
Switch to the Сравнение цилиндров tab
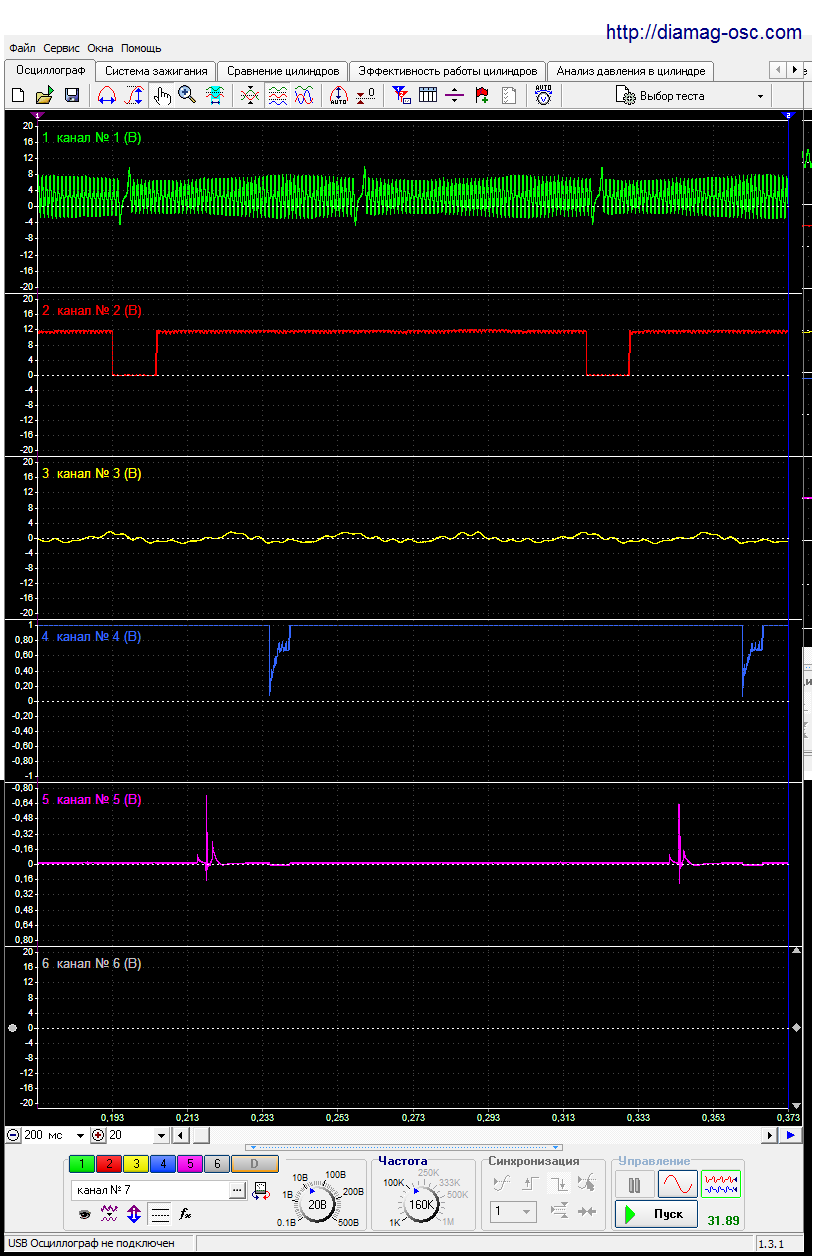[x=283, y=71]
